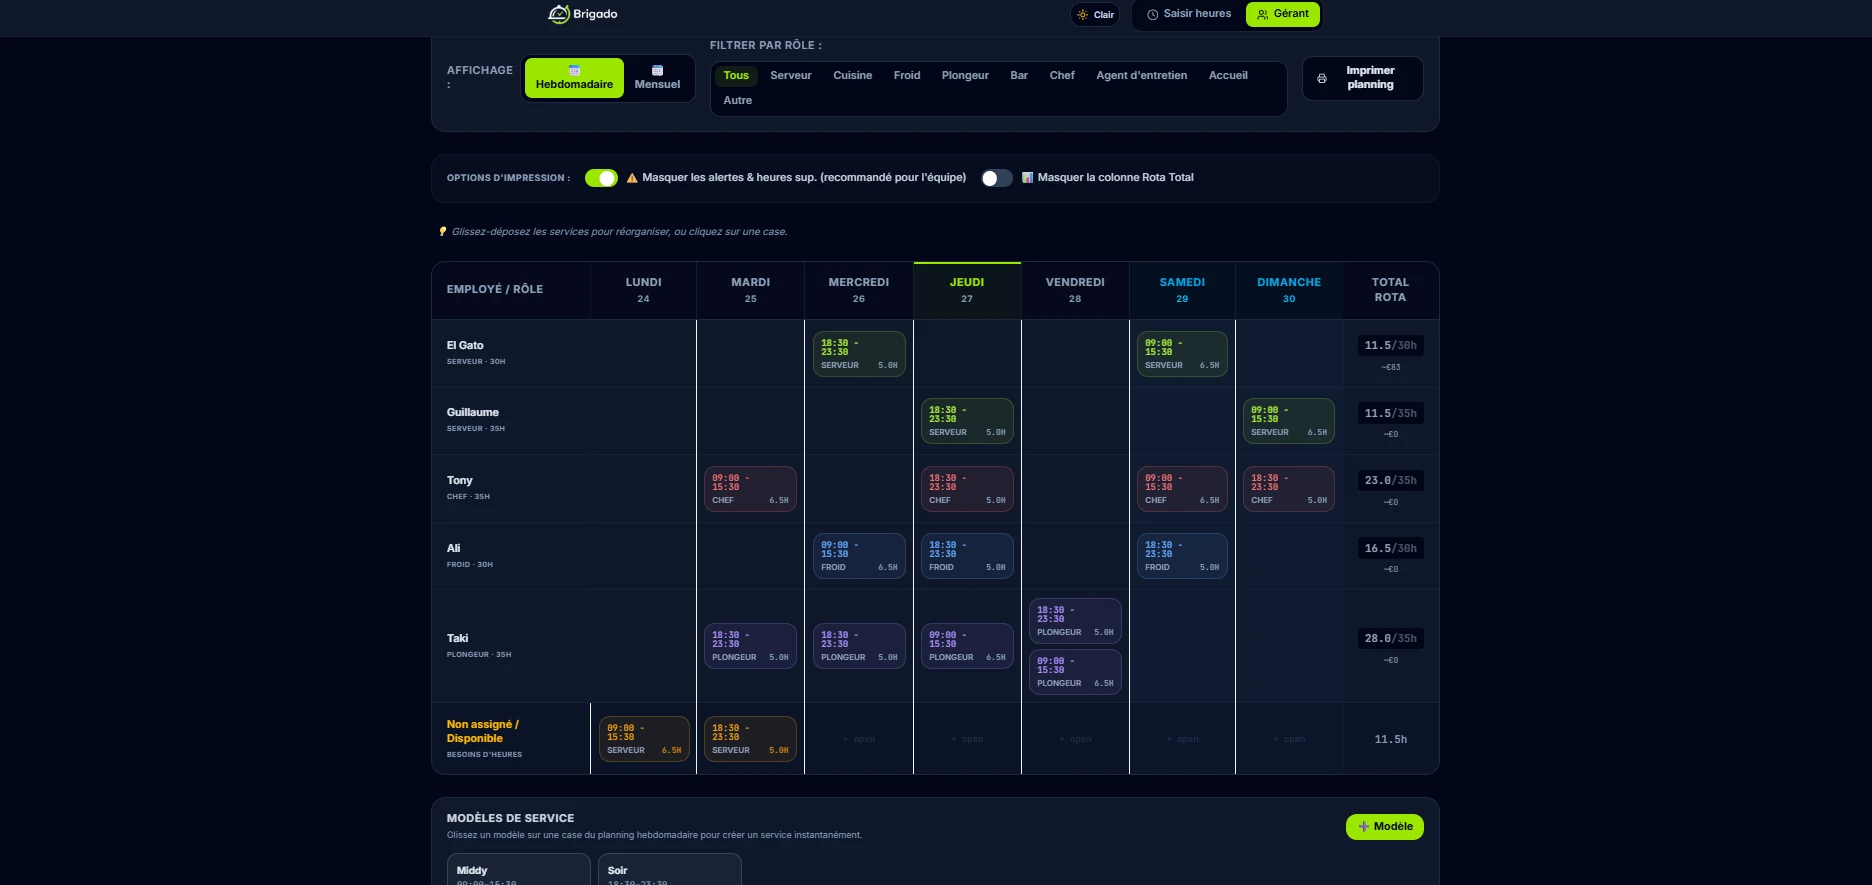Click the Brigado logo icon
Image resolution: width=1872 pixels, height=885 pixels.
pos(558,14)
